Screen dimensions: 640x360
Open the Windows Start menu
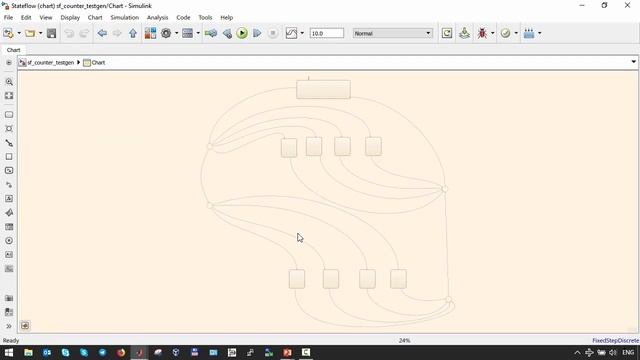(x=9, y=352)
